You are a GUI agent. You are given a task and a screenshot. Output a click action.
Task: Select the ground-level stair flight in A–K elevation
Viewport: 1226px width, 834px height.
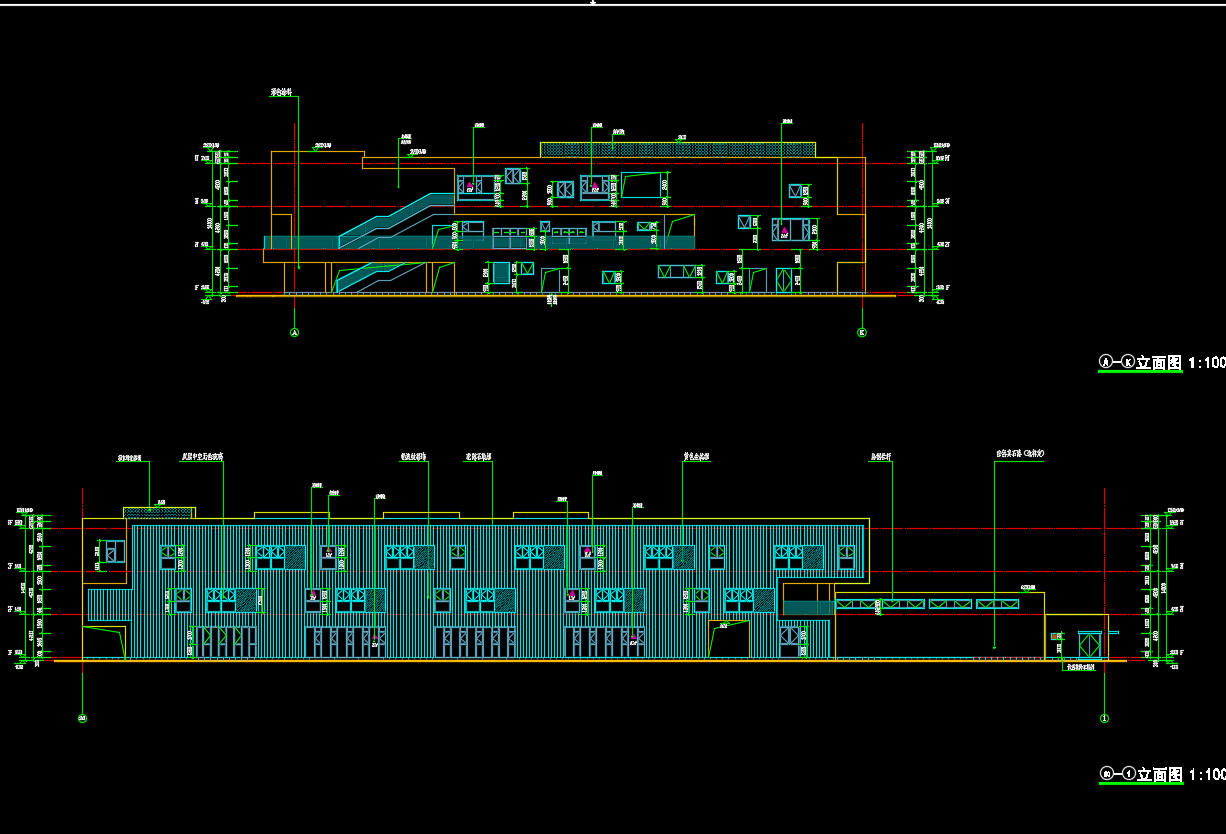tap(381, 278)
